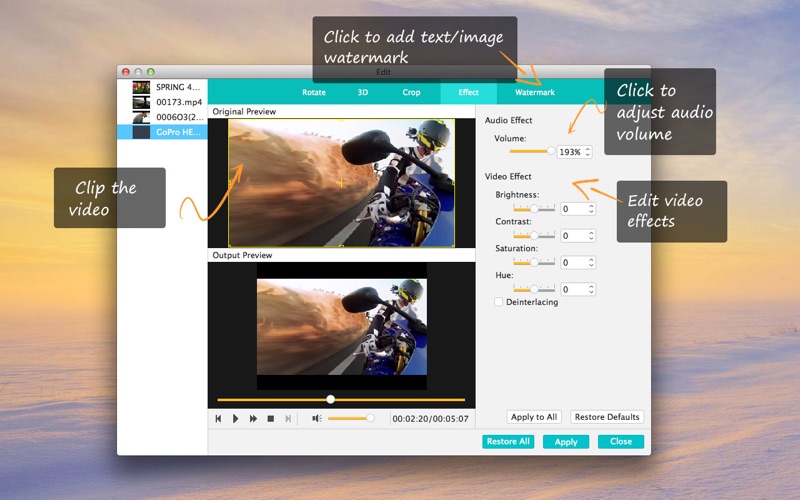Click Apply to All button
Viewport: 800px width, 500px height.
pyautogui.click(x=534, y=417)
